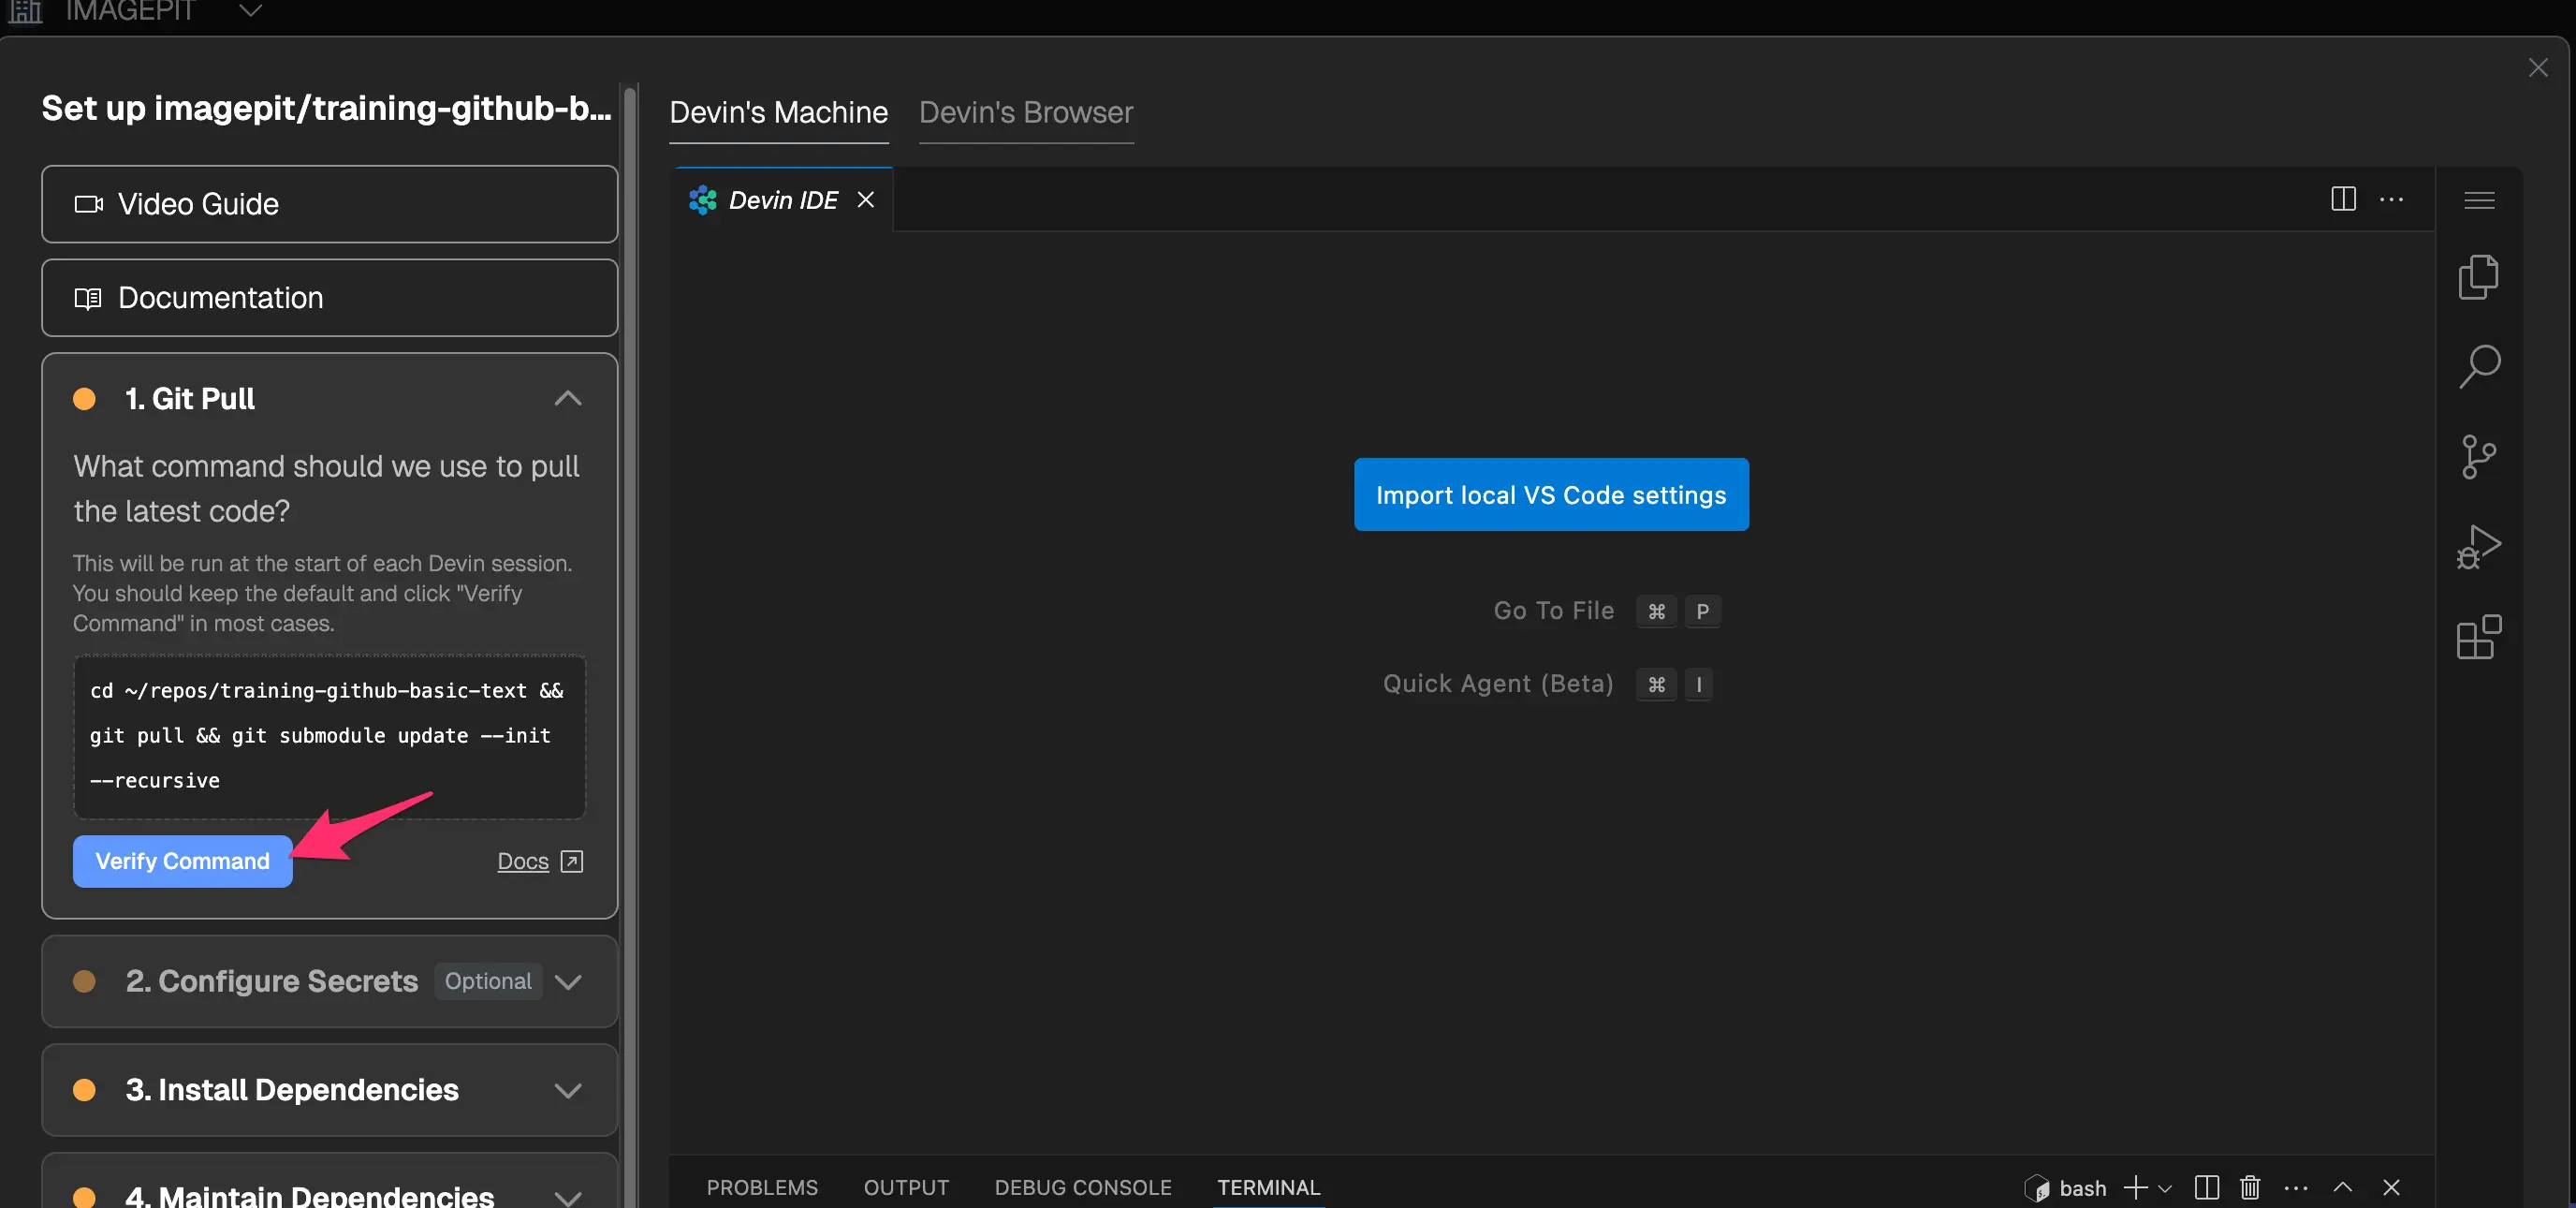
Task: Click Import local VS Code settings
Action: pos(1550,494)
